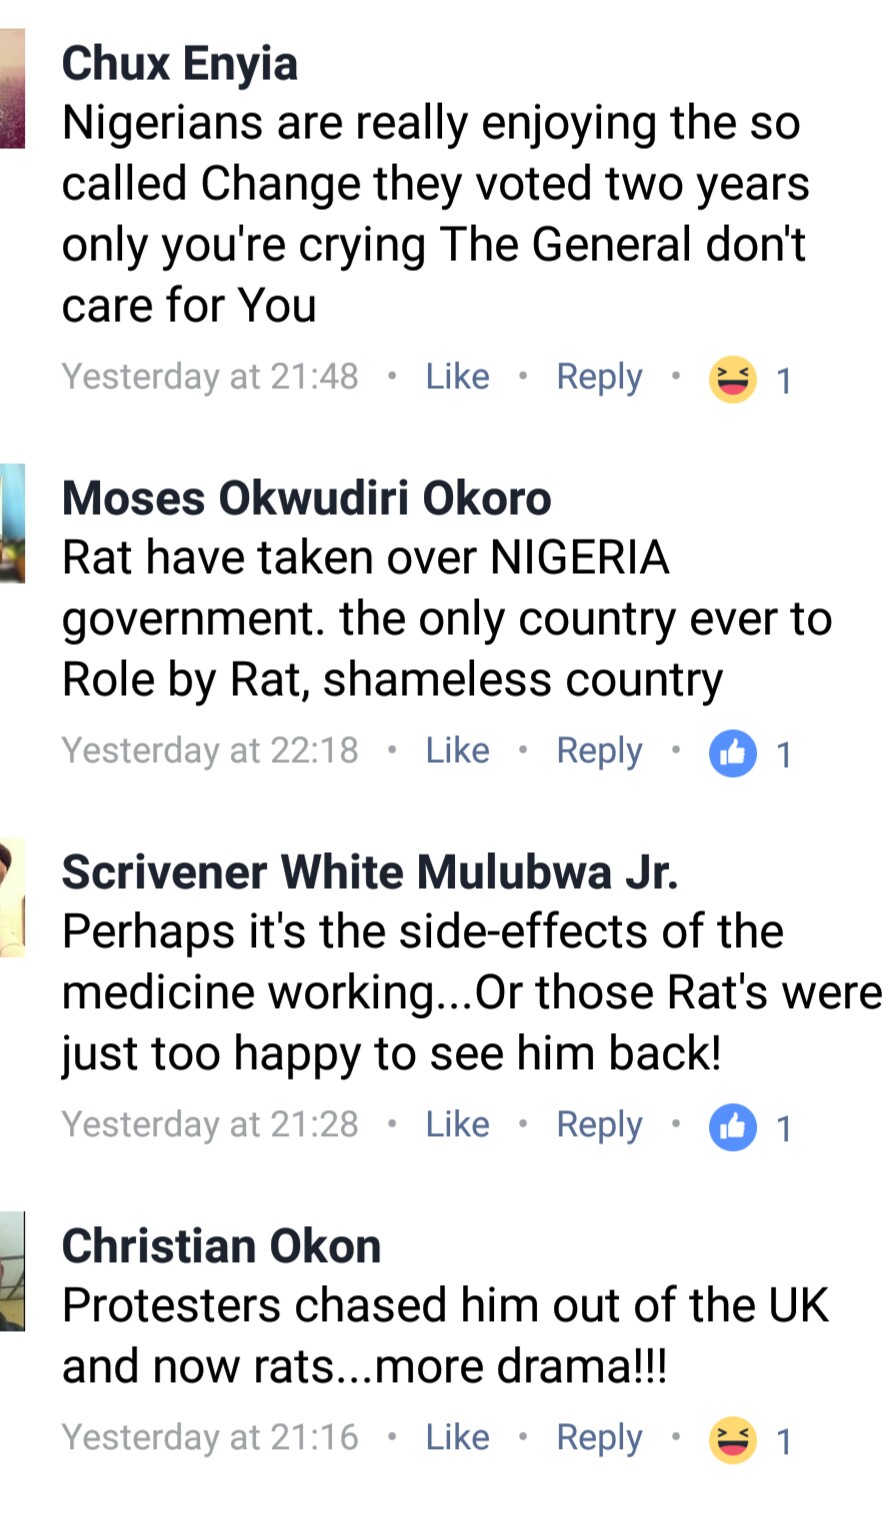Screen dimensions: 891x1513
Task: Click laughing reaction on Christian Okon's comment
Action: pyautogui.click(x=732, y=1441)
